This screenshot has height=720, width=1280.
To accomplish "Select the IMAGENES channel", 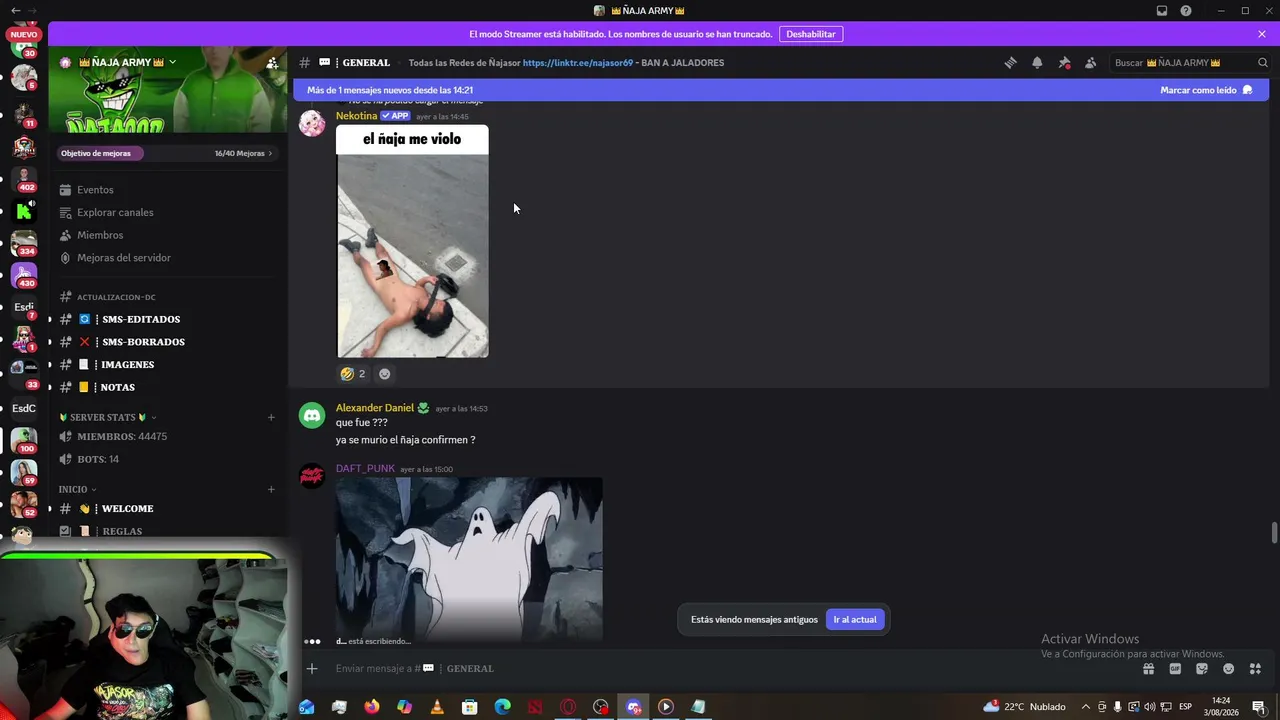I will (127, 365).
